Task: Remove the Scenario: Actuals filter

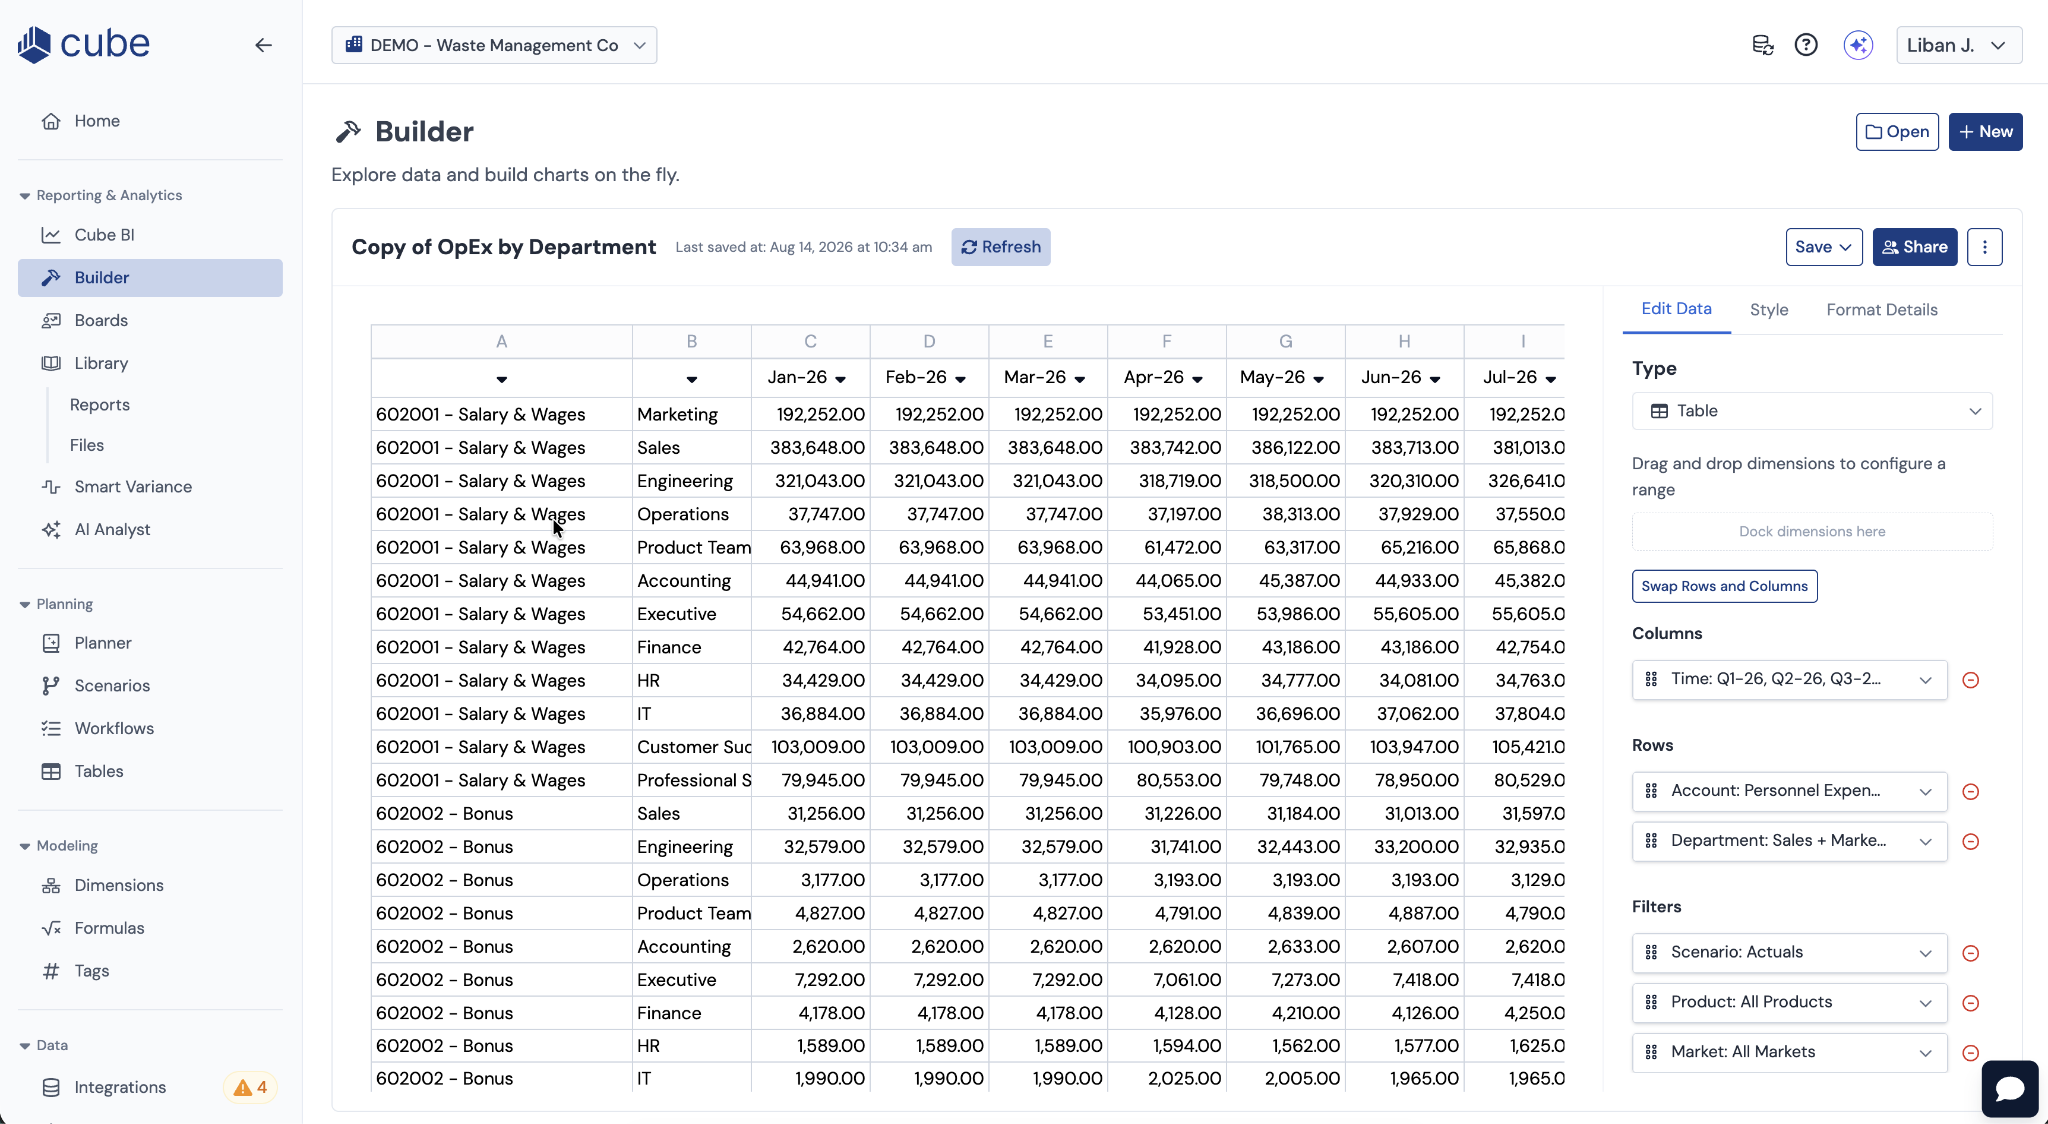Action: tap(1971, 953)
